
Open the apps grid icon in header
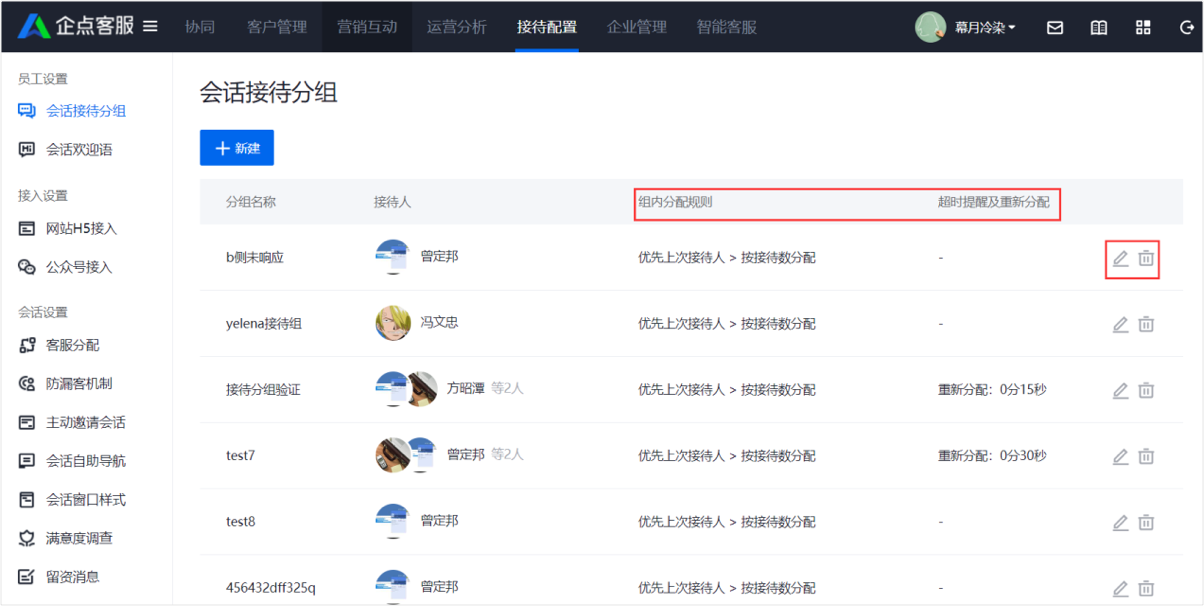click(x=1143, y=28)
